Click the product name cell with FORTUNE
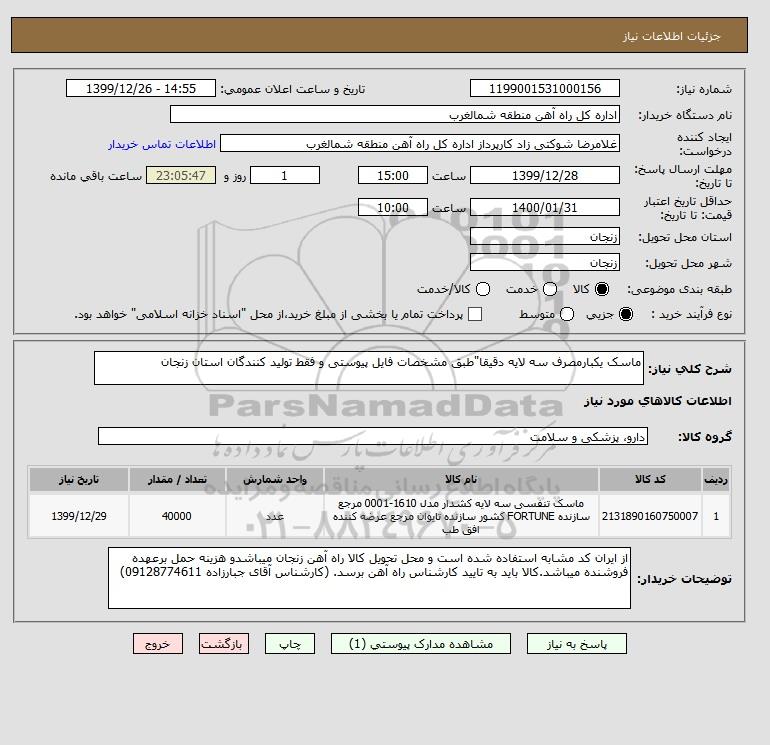This screenshot has height=745, width=770. click(x=461, y=516)
